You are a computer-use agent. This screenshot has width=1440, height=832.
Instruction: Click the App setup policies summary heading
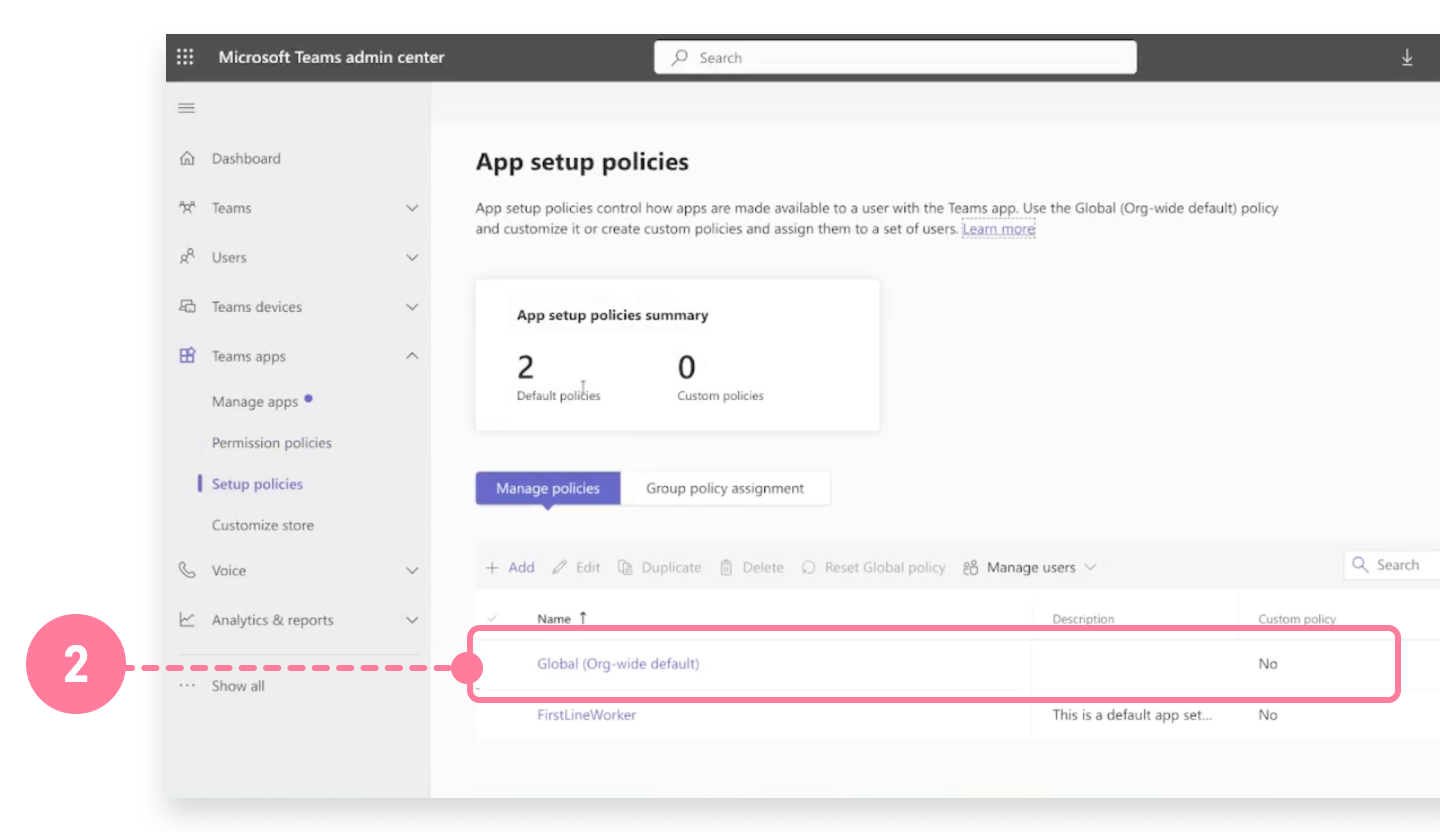612,315
